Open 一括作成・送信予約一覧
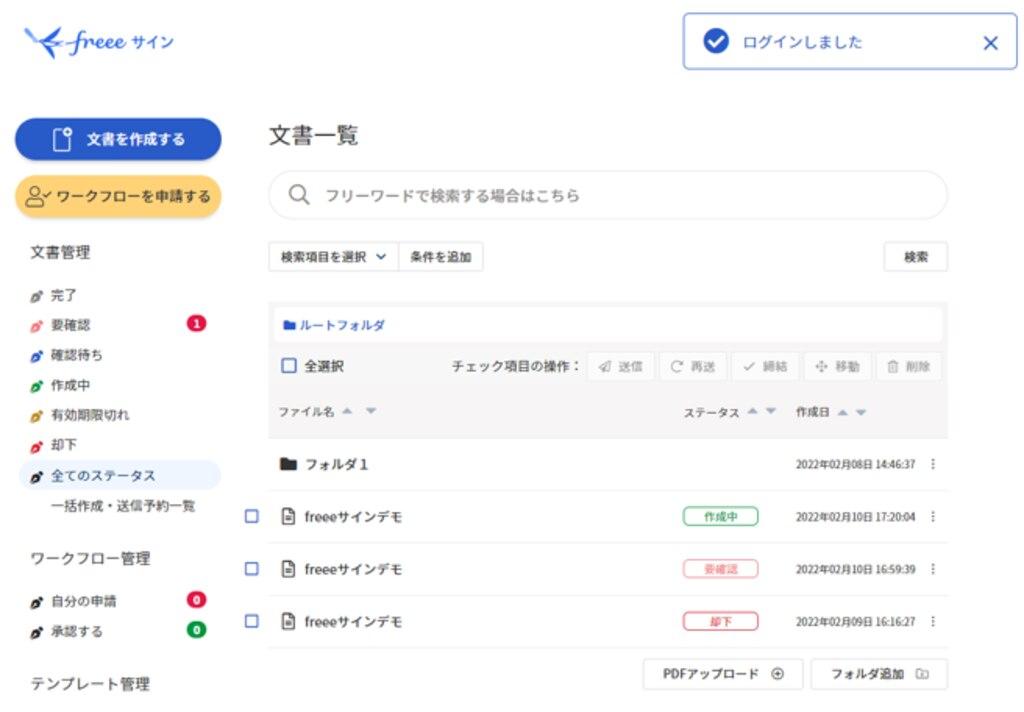The height and width of the screenshot is (712, 1024). tap(123, 506)
